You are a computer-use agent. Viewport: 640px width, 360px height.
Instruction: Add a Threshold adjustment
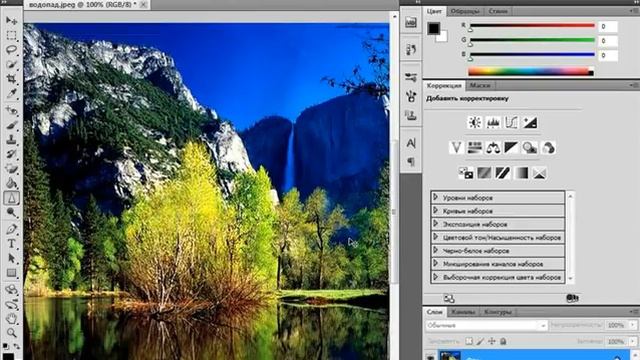click(502, 173)
